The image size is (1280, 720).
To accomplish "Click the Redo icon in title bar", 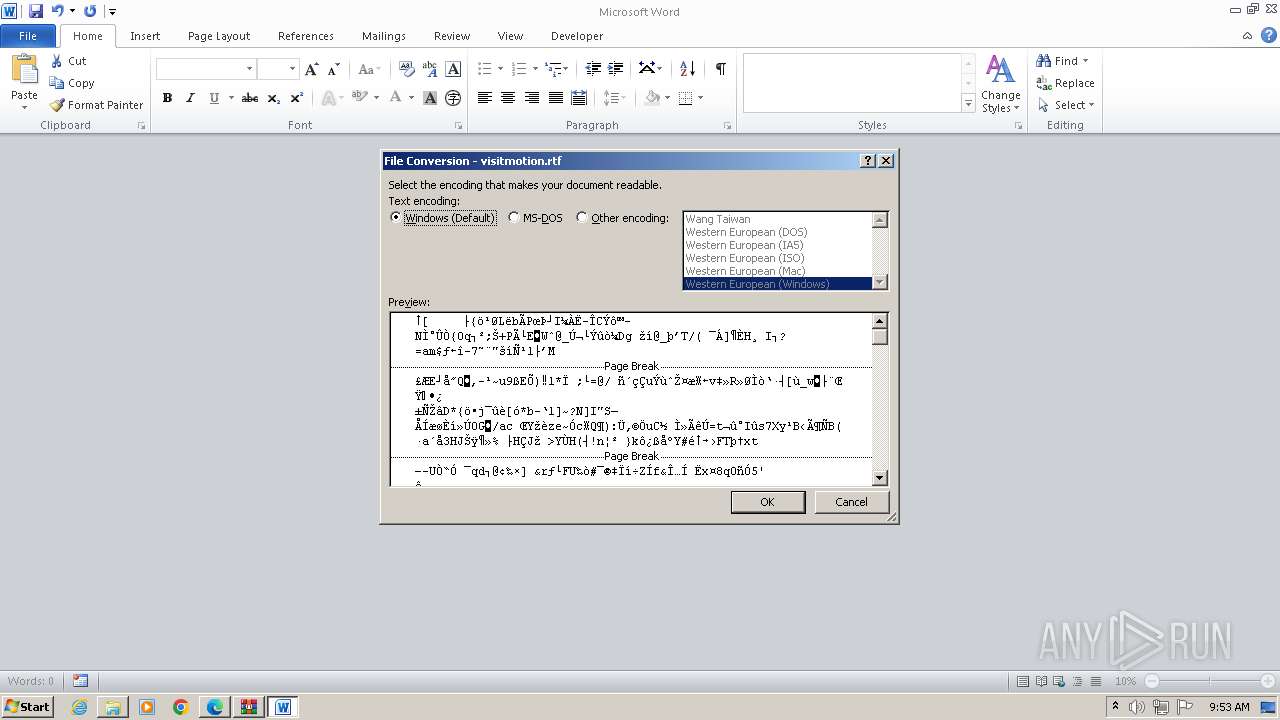I will [x=90, y=11].
